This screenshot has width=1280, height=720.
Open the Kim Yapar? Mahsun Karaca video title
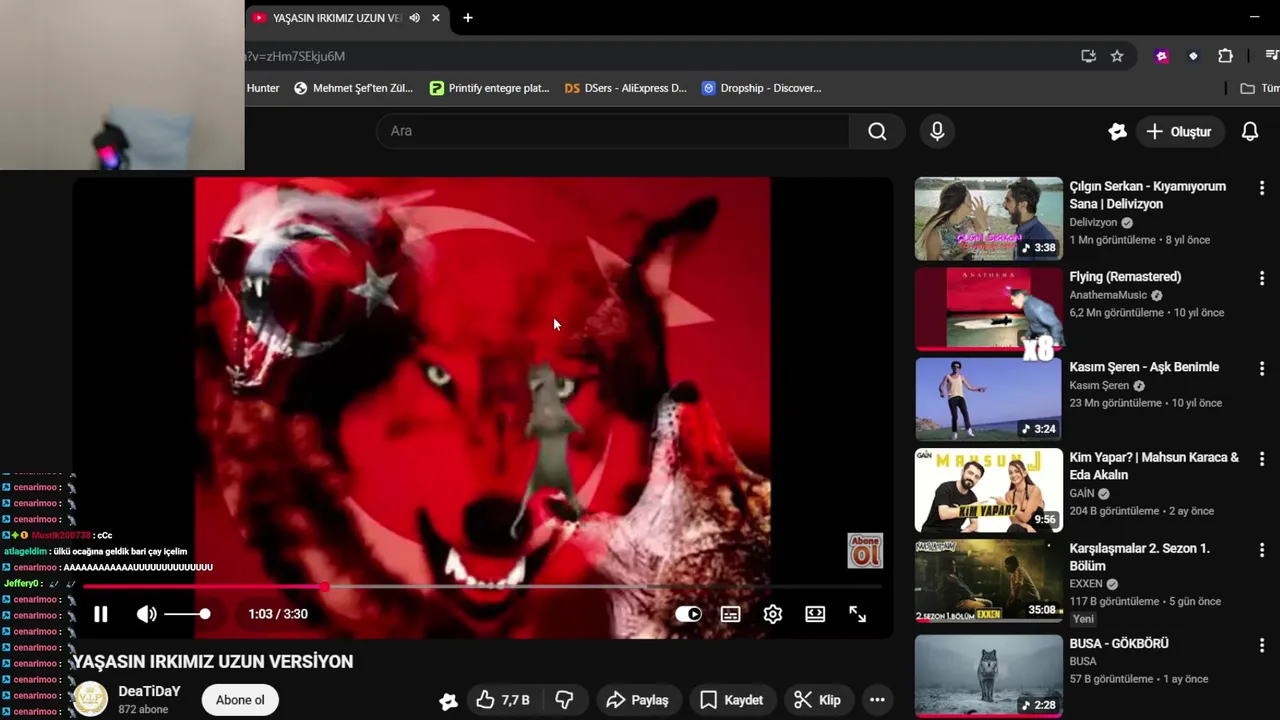[1154, 466]
